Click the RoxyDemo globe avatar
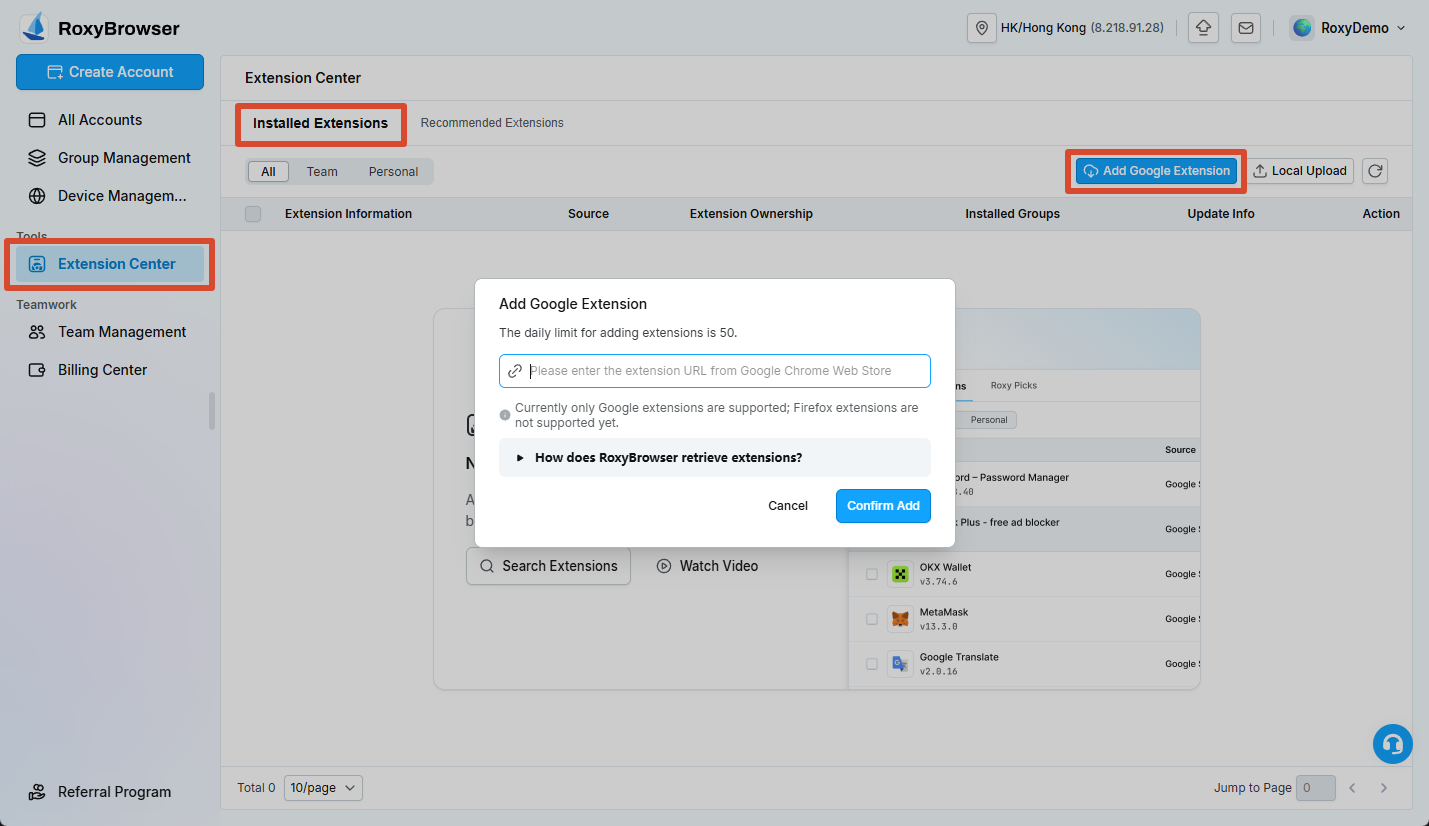The width and height of the screenshot is (1429, 826). [1302, 28]
